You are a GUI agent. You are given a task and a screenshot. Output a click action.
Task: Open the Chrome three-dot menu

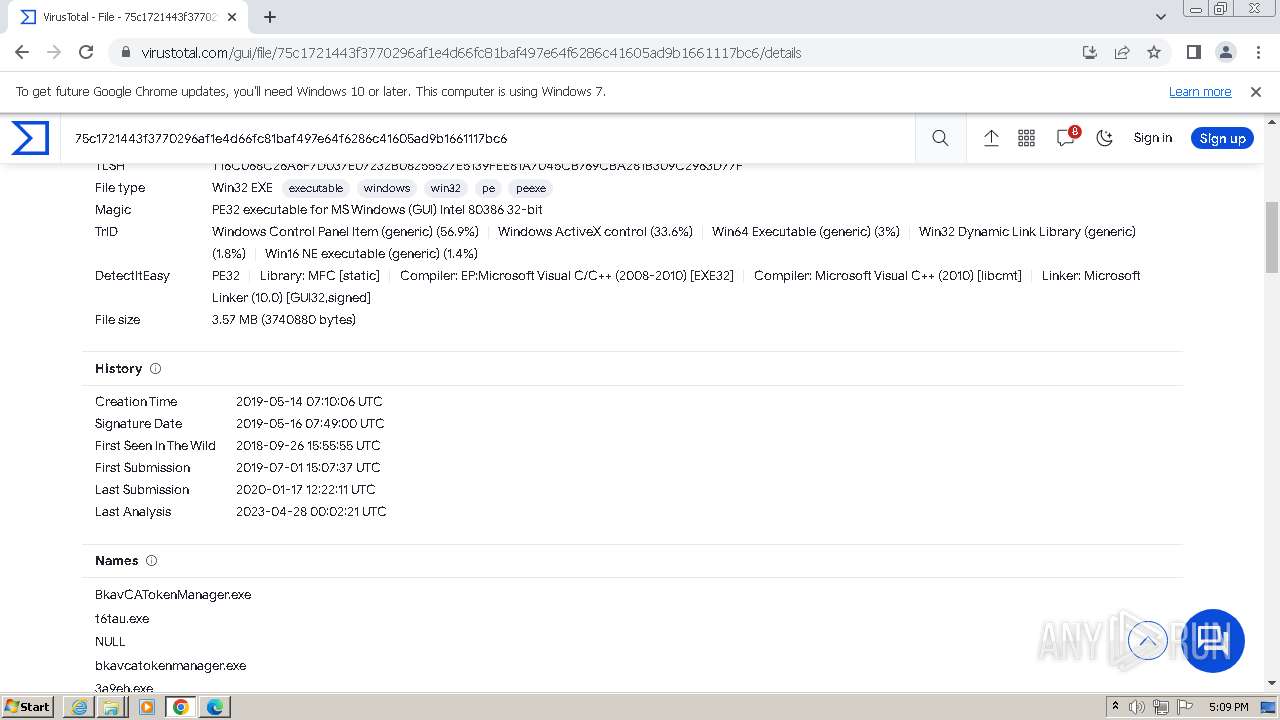tap(1257, 52)
